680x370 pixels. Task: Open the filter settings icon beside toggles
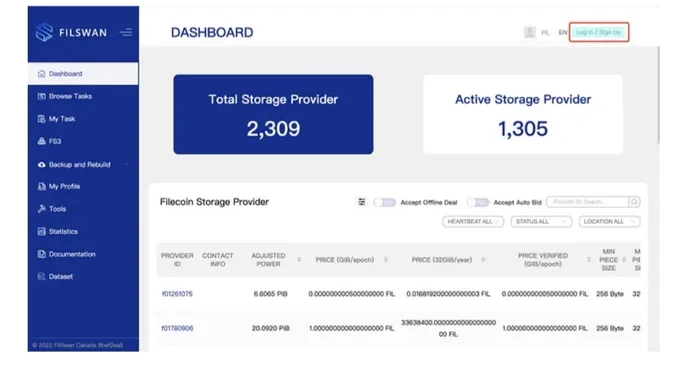[361, 202]
